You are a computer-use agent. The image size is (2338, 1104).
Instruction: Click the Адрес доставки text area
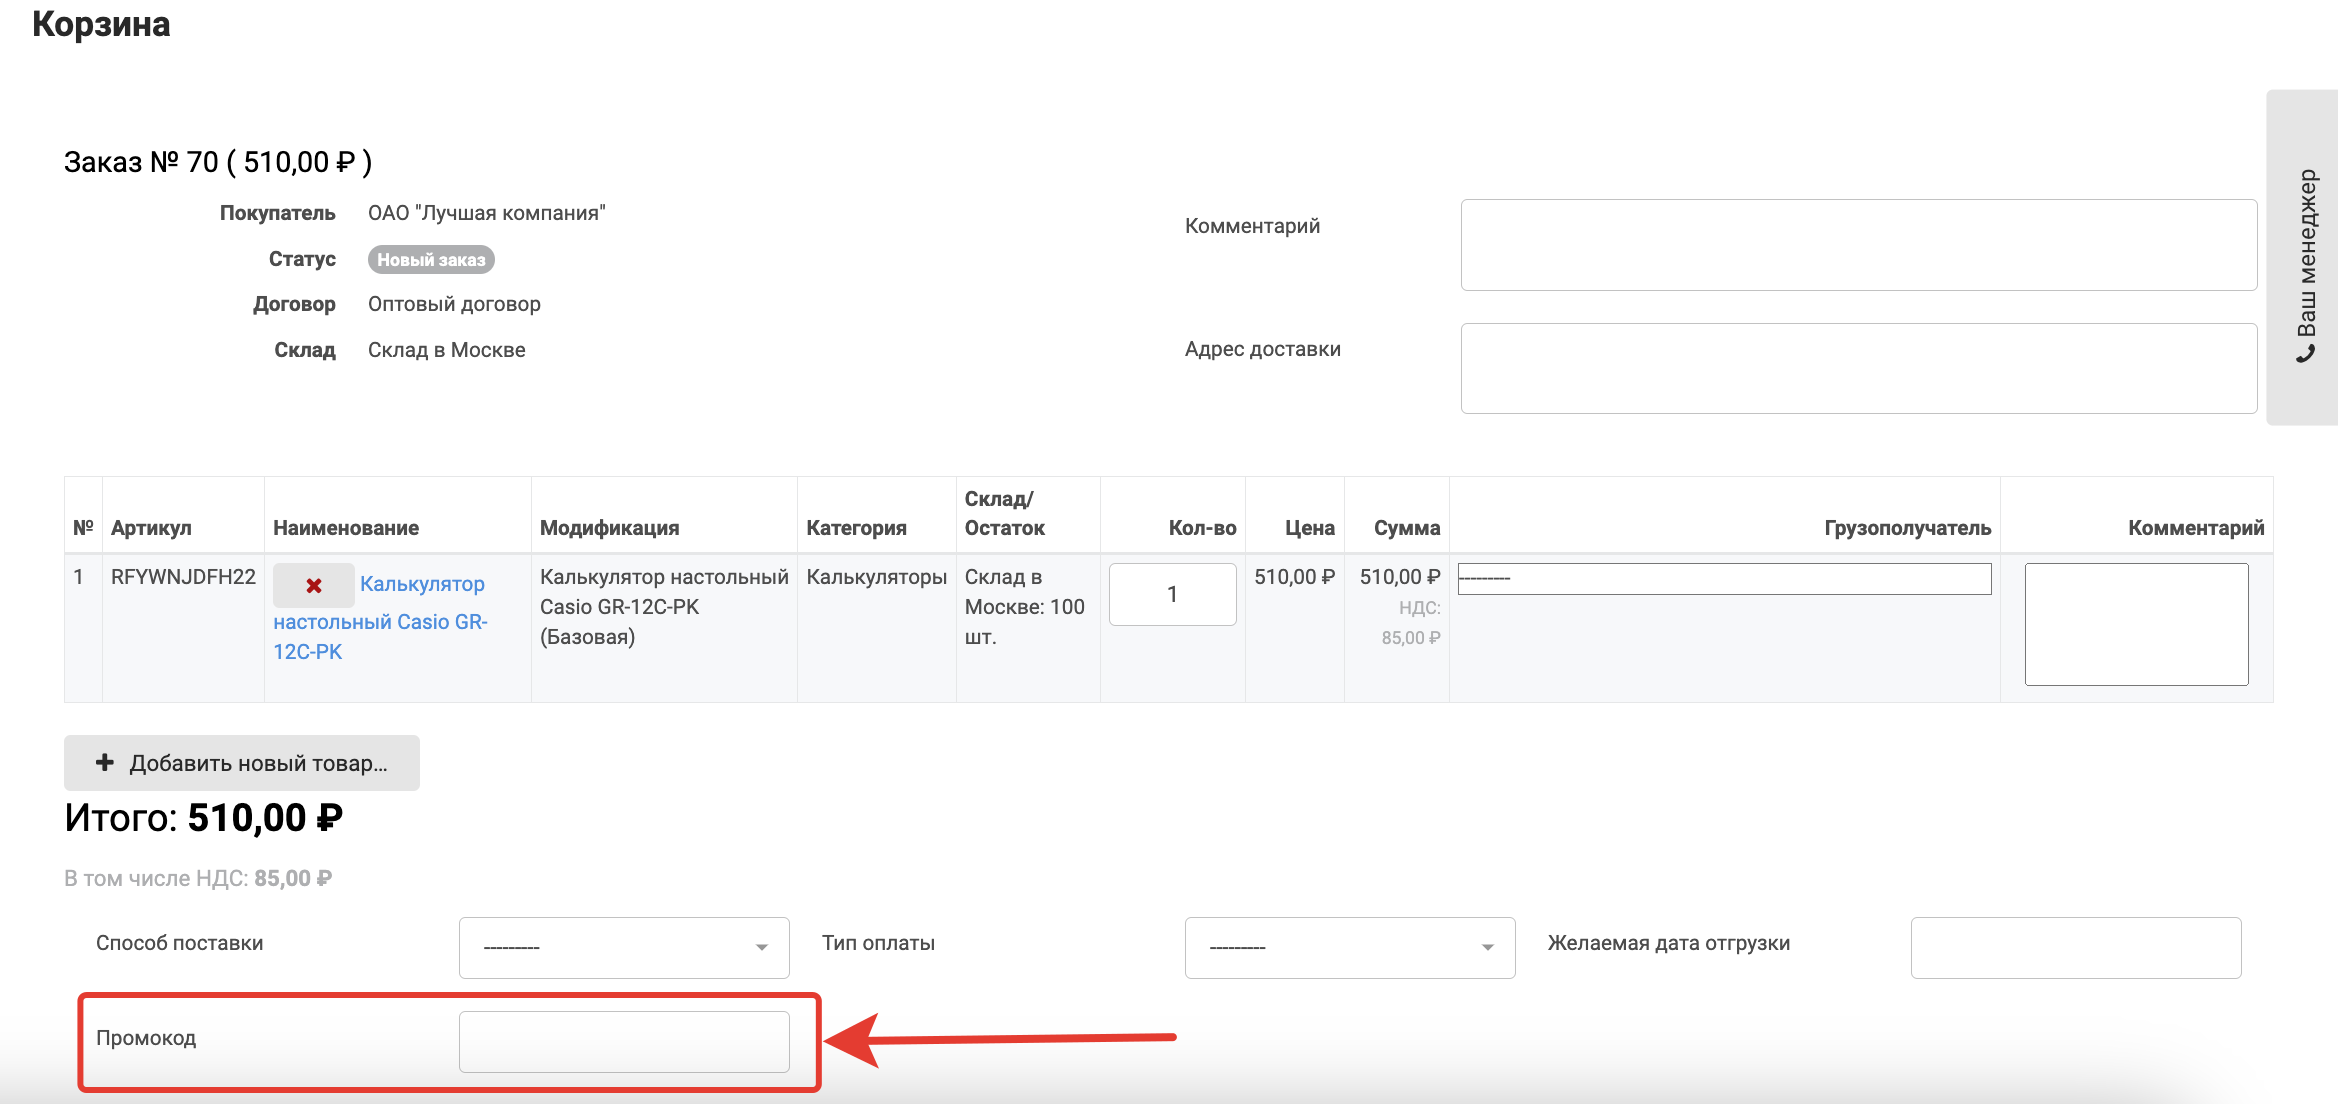tap(1858, 368)
